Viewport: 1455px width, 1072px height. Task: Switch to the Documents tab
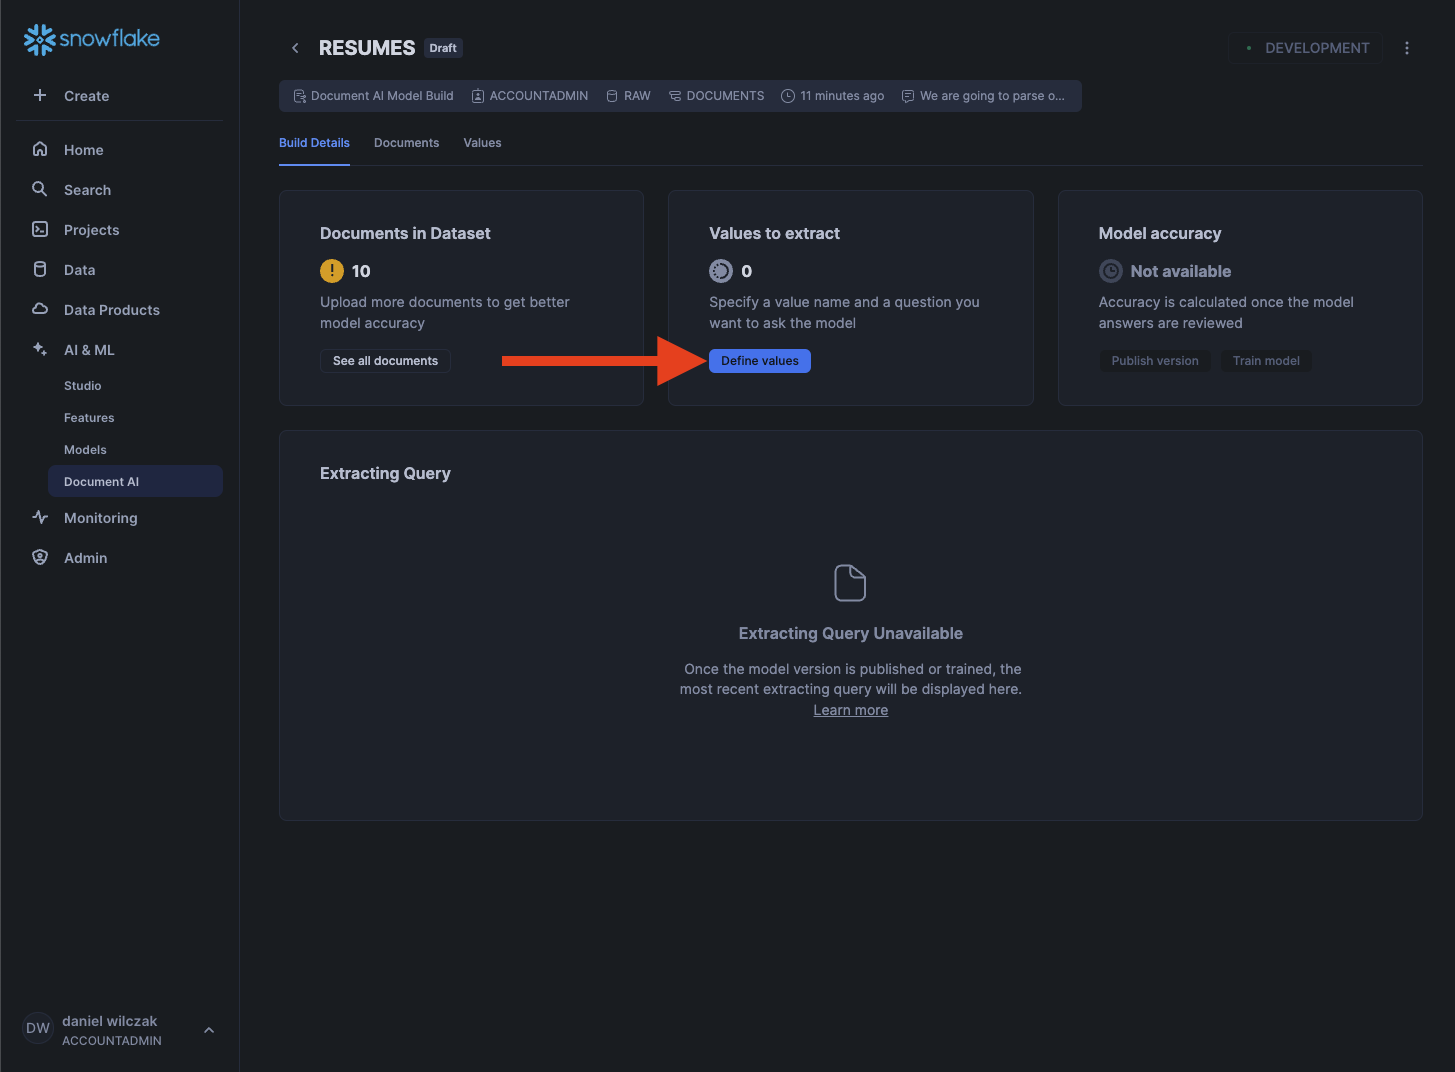[x=406, y=143]
